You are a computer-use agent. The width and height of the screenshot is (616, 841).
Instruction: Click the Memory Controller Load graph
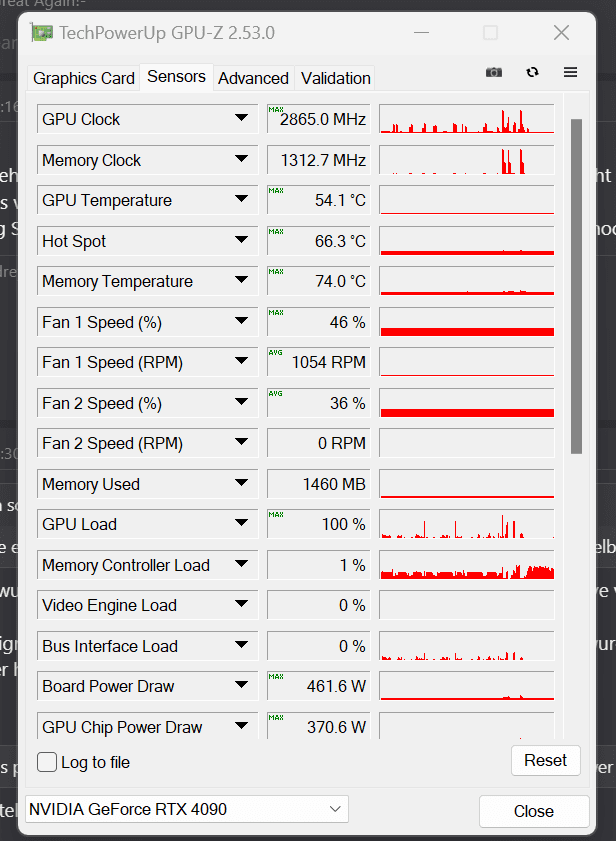pyautogui.click(x=467, y=564)
